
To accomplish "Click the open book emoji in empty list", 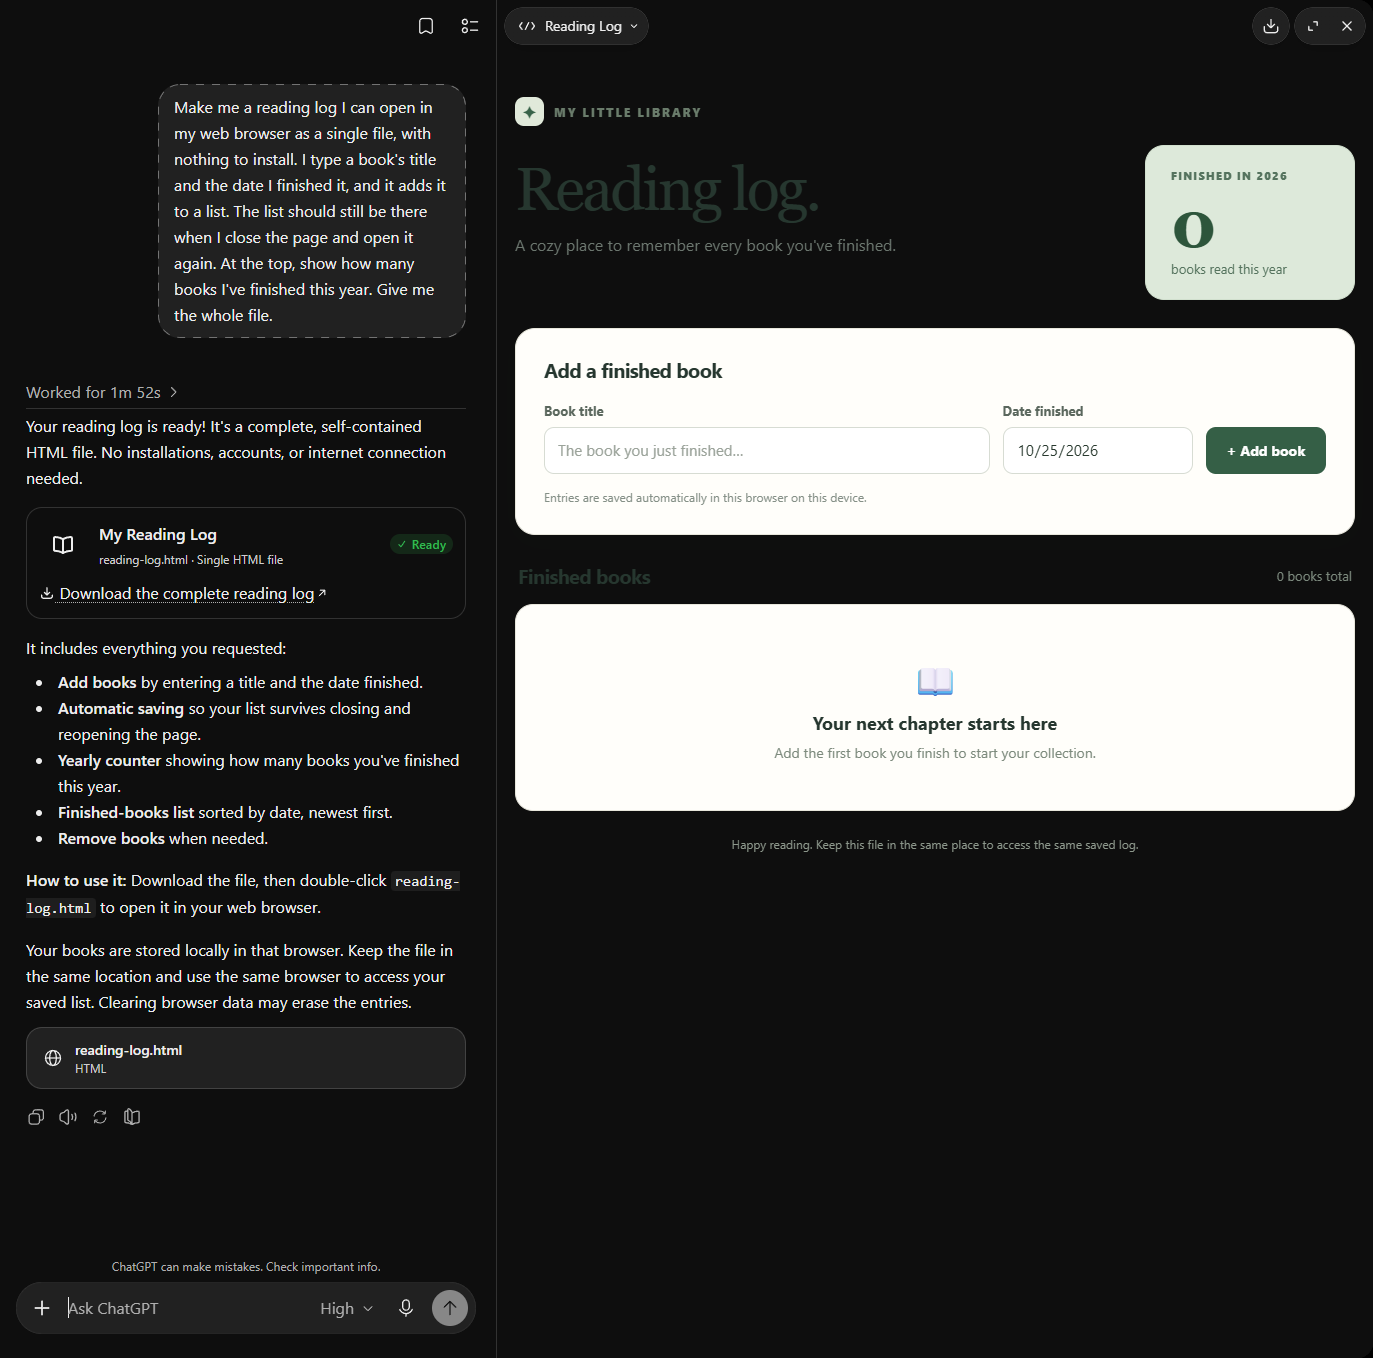I will click(935, 682).
